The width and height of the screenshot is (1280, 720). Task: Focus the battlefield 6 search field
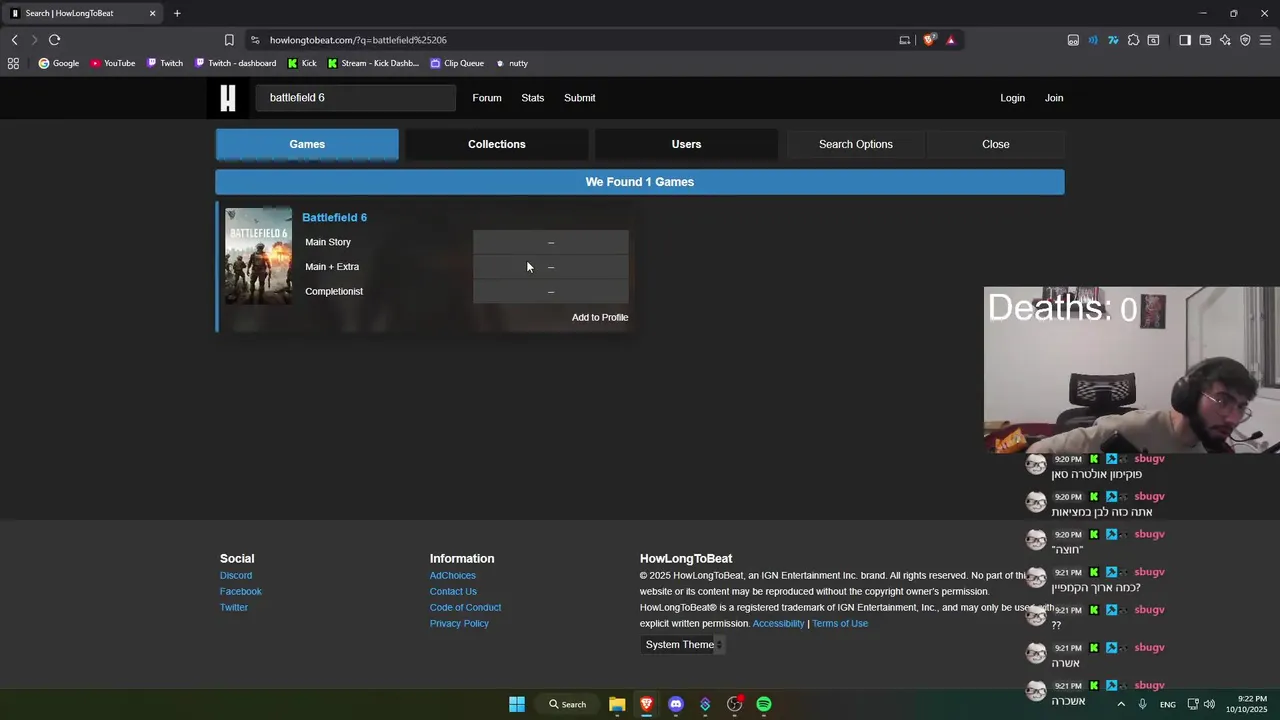(355, 98)
